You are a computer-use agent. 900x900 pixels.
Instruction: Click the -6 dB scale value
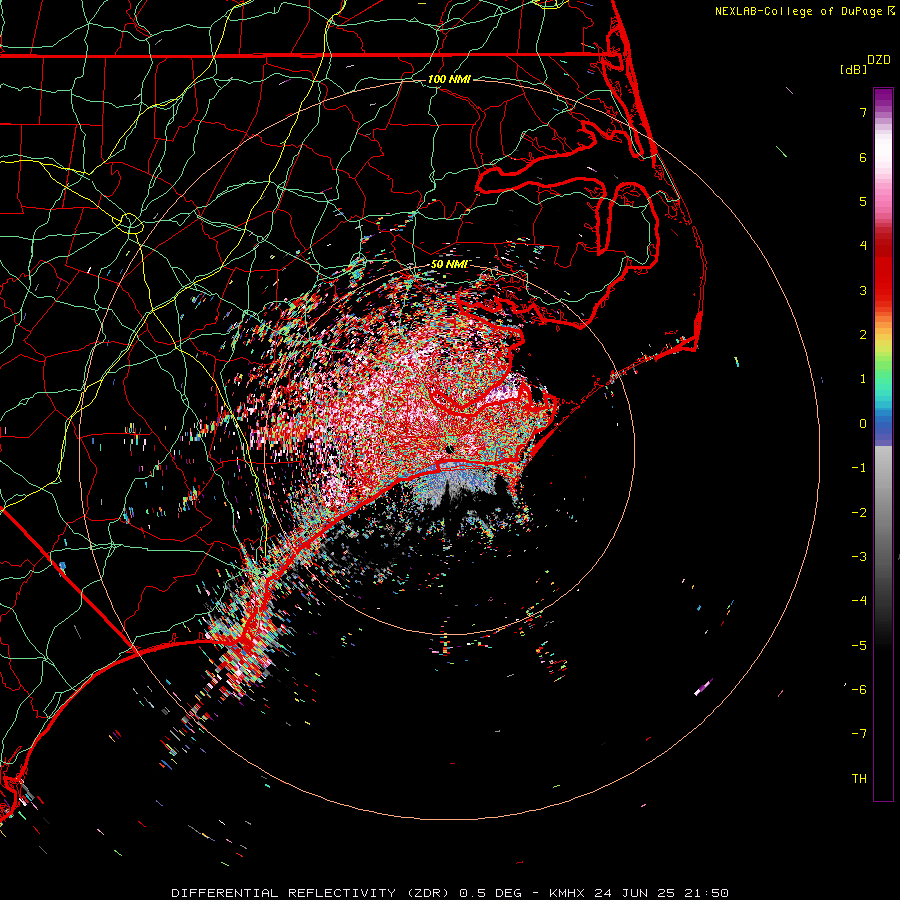click(x=859, y=689)
